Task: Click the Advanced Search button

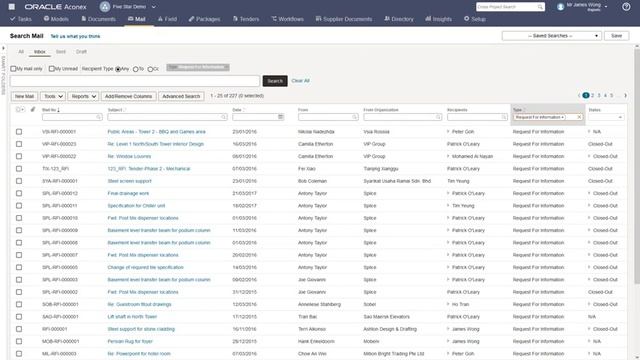Action: pyautogui.click(x=181, y=96)
